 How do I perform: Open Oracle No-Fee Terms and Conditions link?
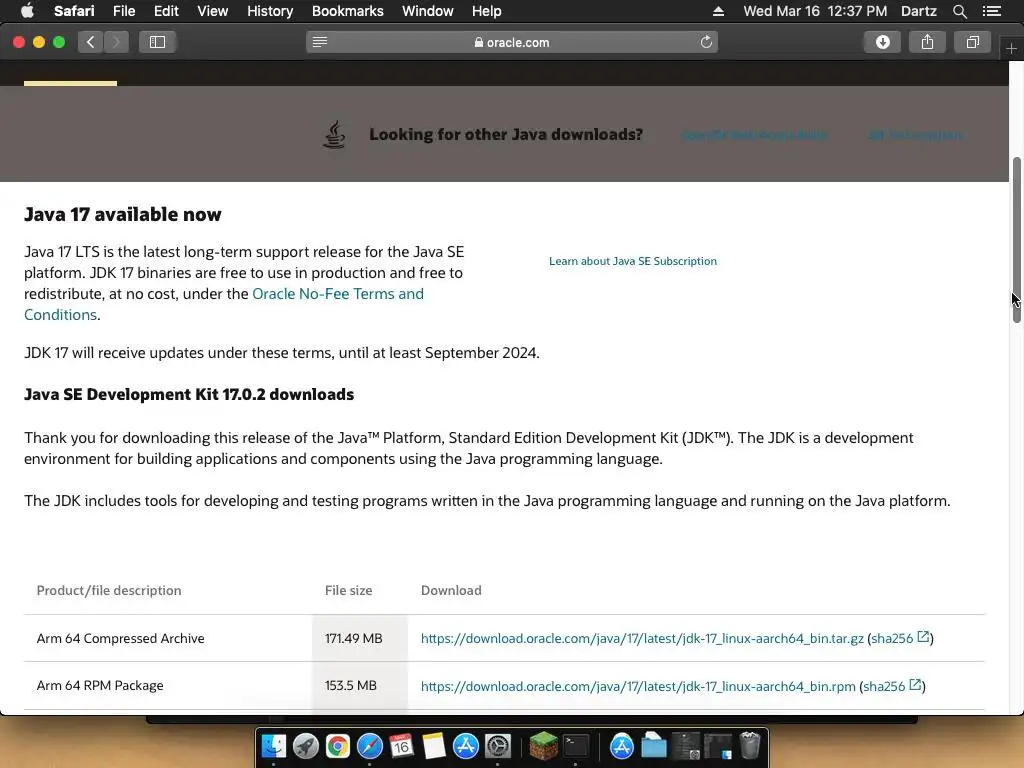click(x=224, y=304)
